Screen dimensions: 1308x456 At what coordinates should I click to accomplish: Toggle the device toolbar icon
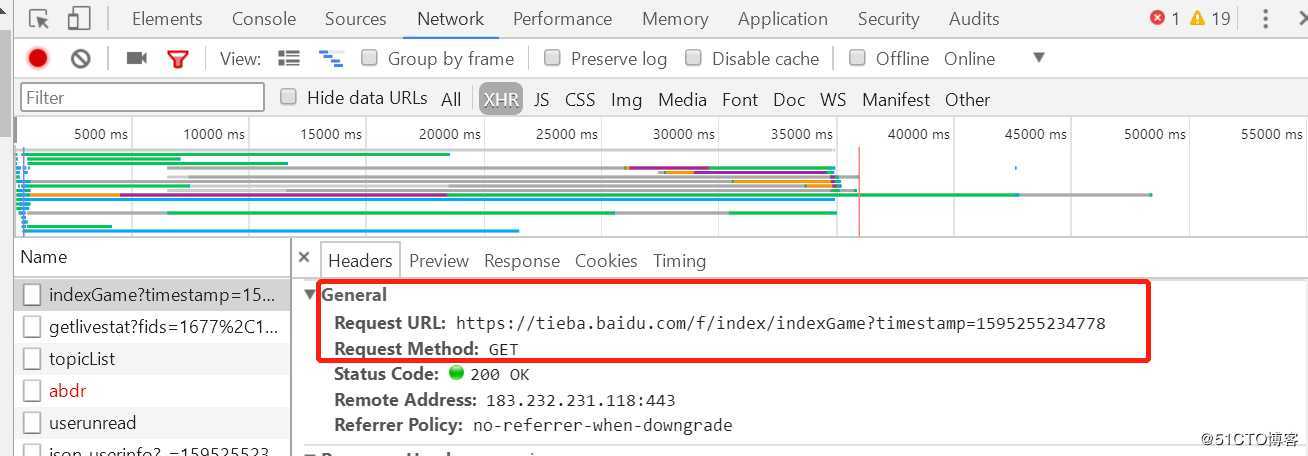(x=78, y=19)
